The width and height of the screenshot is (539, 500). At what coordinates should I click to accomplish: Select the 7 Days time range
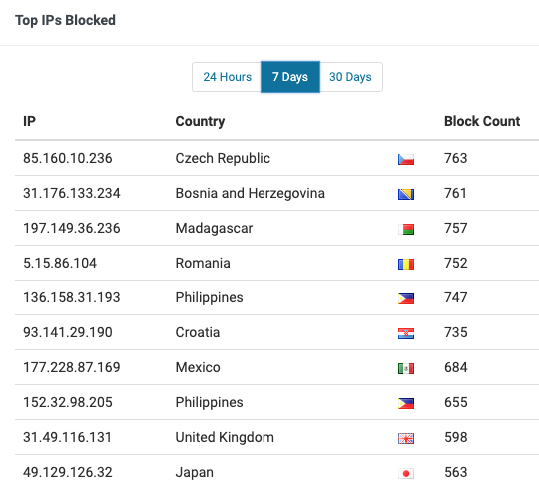(290, 77)
